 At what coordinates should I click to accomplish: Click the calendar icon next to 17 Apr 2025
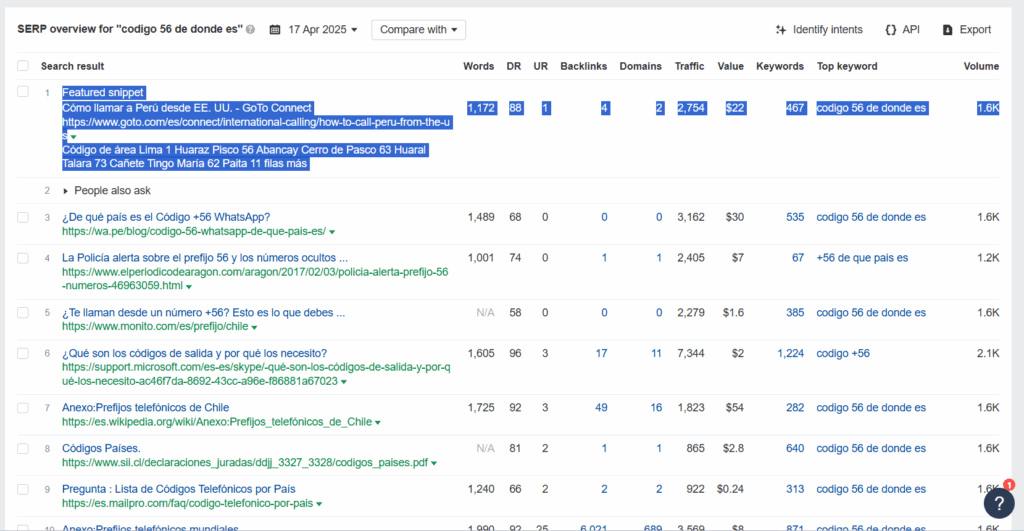pos(275,30)
